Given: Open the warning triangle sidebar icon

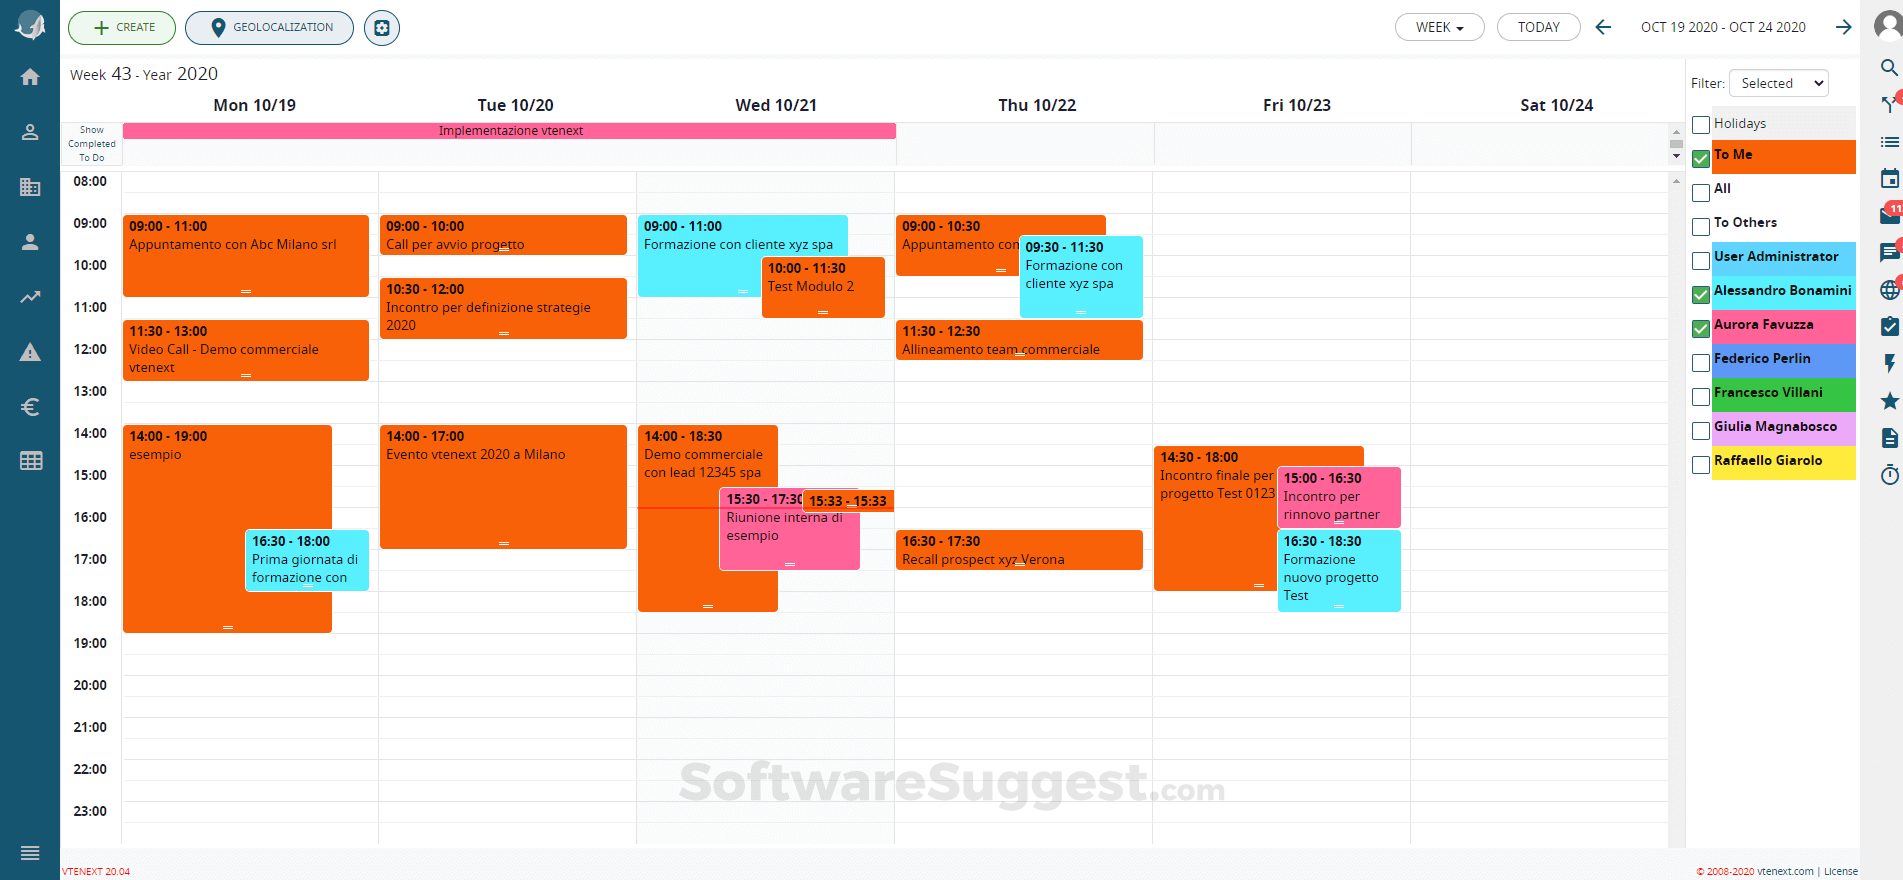Looking at the screenshot, I should click(x=30, y=352).
